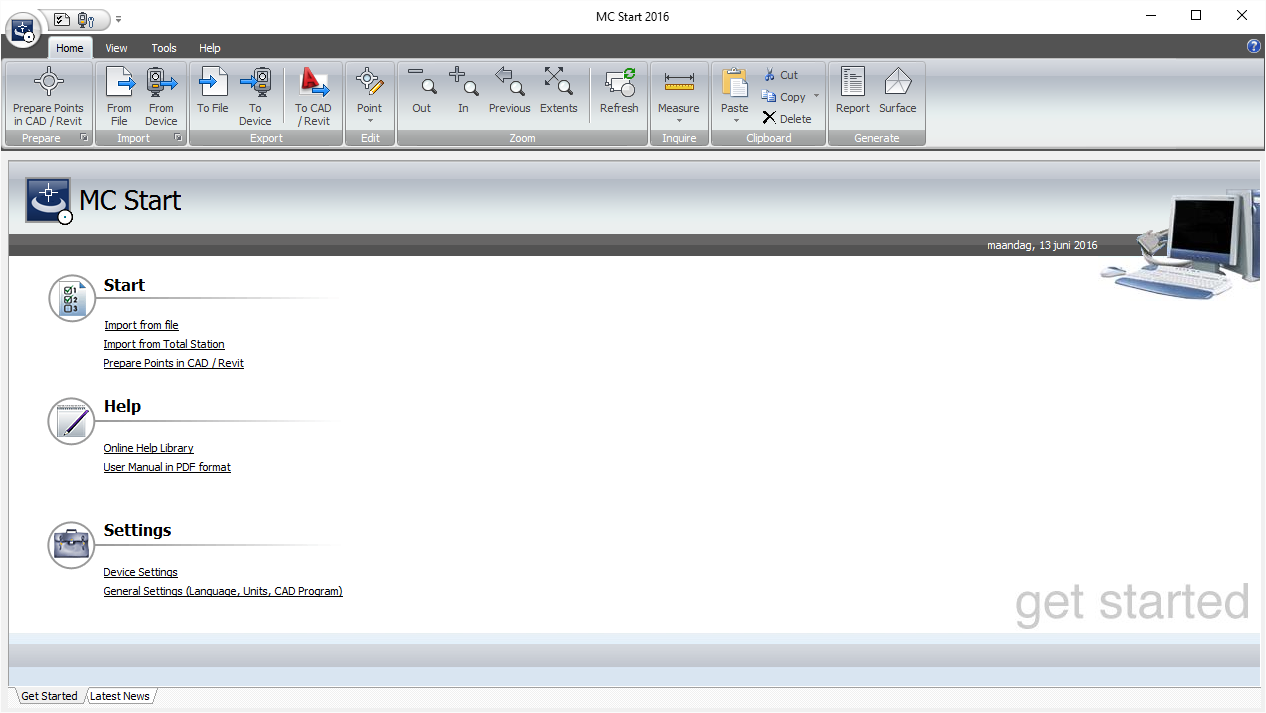1266x713 pixels.
Task: Click the settings checklist quick access icon
Action: 62,19
